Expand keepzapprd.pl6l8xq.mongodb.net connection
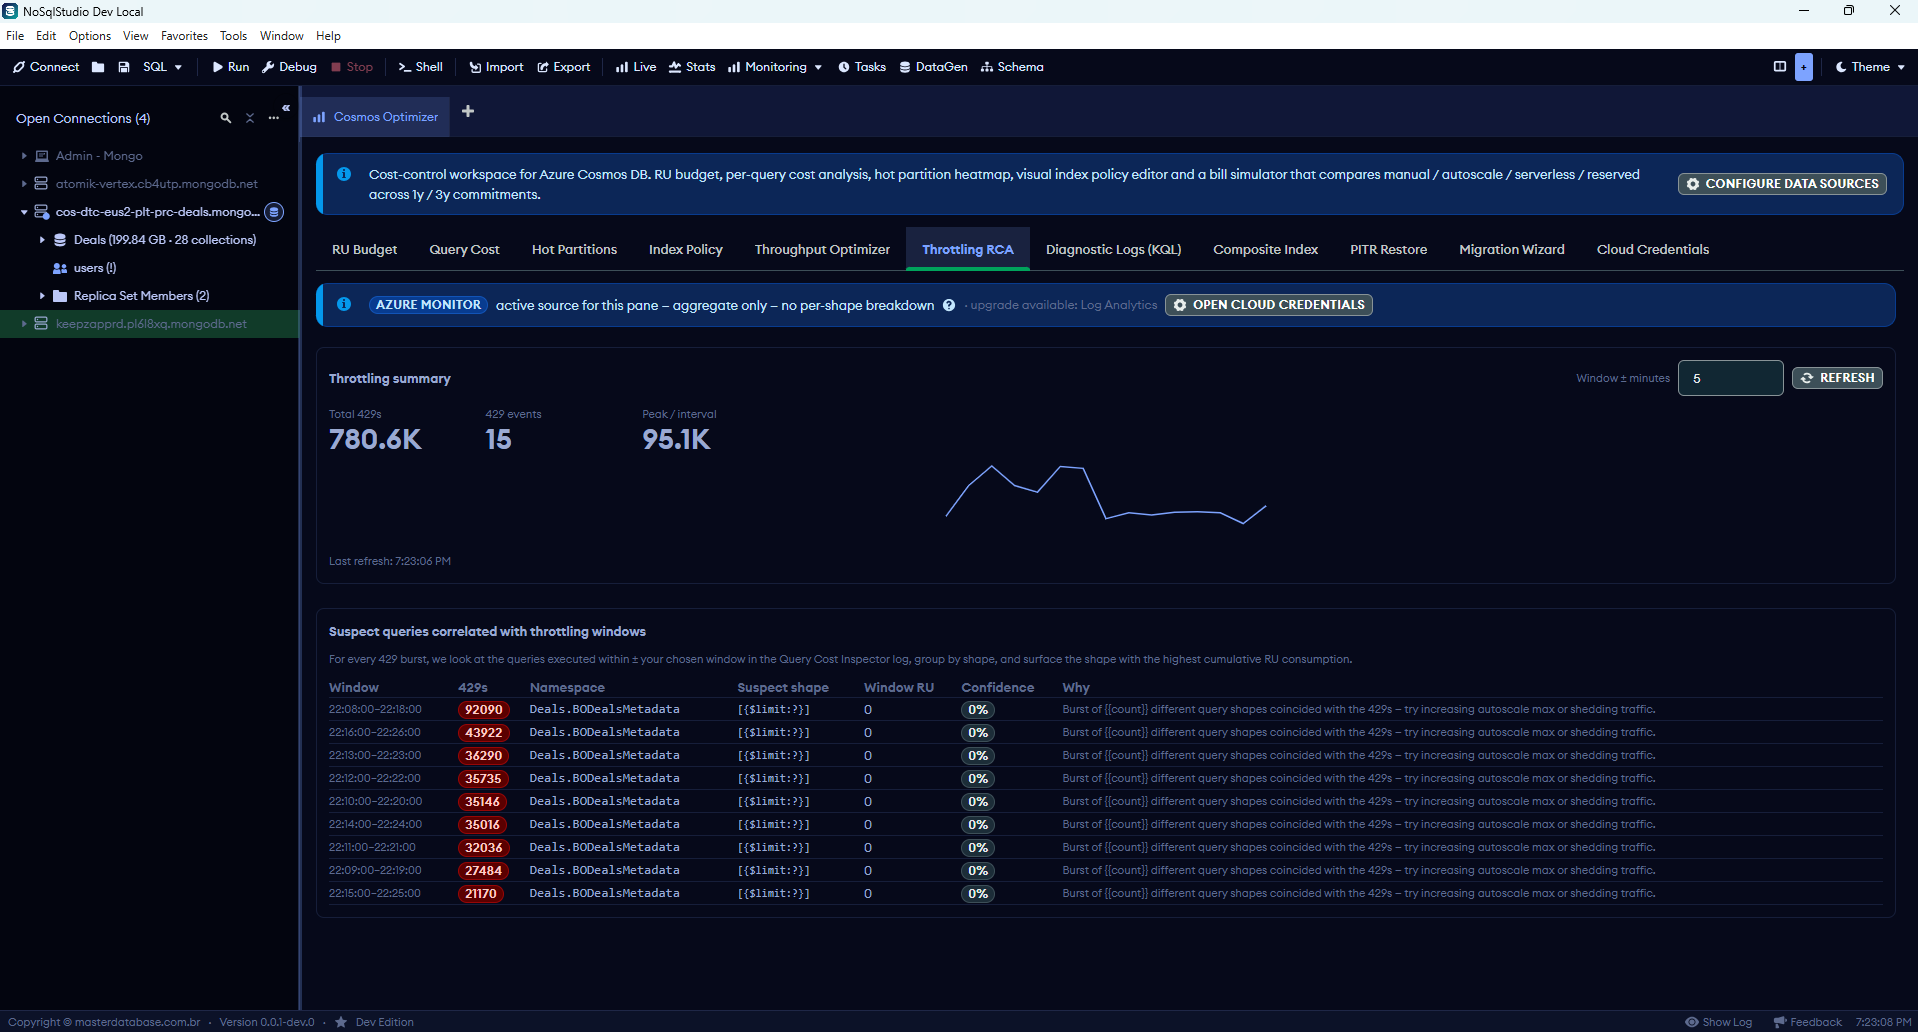 click(24, 324)
